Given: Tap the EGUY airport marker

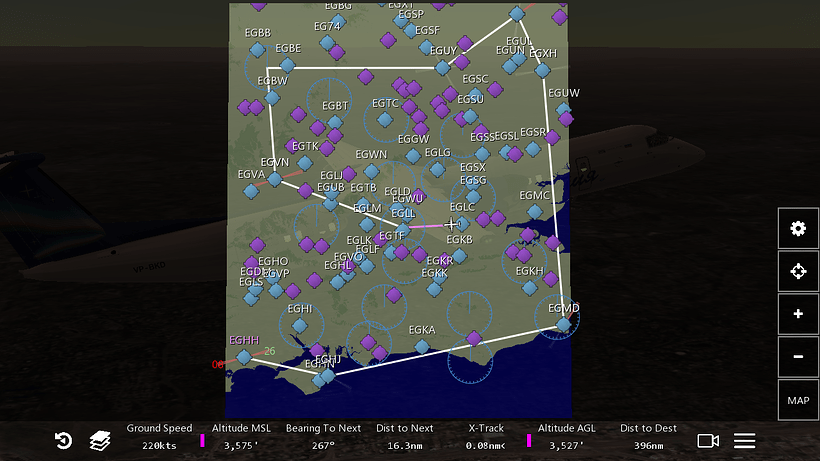Looking at the screenshot, I should (442, 67).
